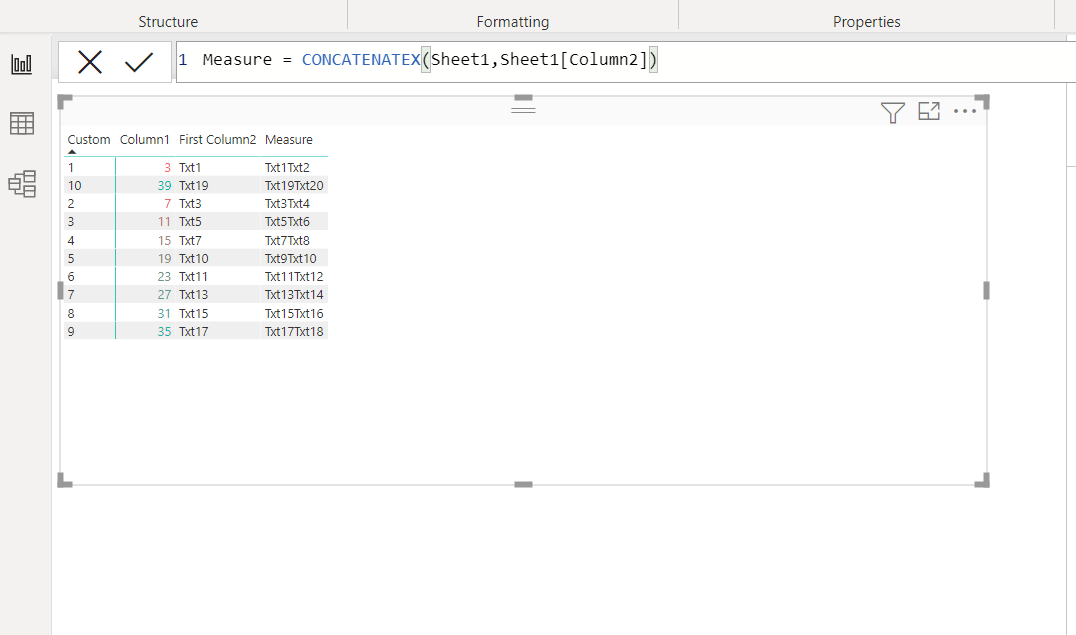Select the cell Txt11Txt12

pos(294,277)
